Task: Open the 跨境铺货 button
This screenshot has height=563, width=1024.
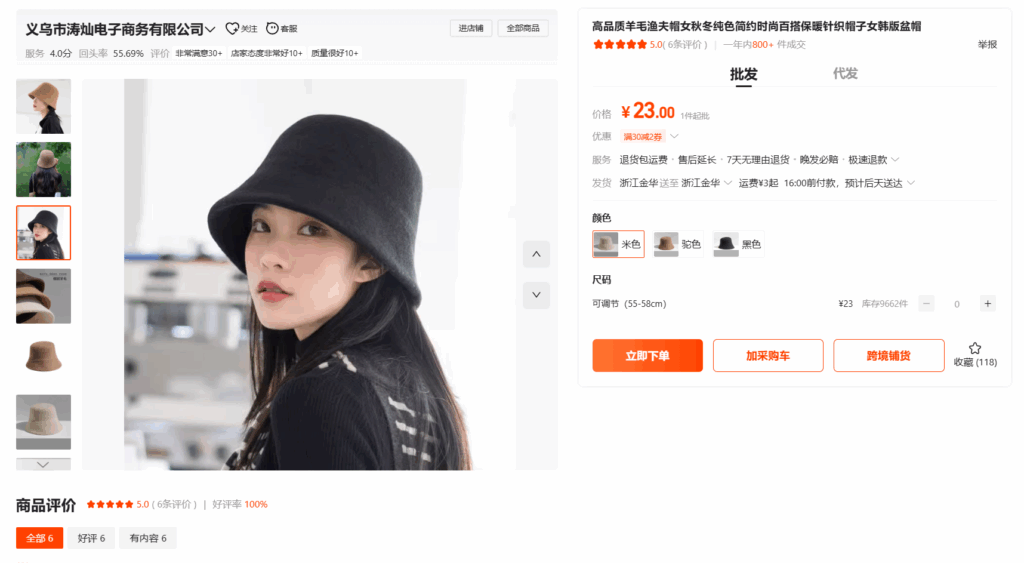Action: tap(889, 355)
